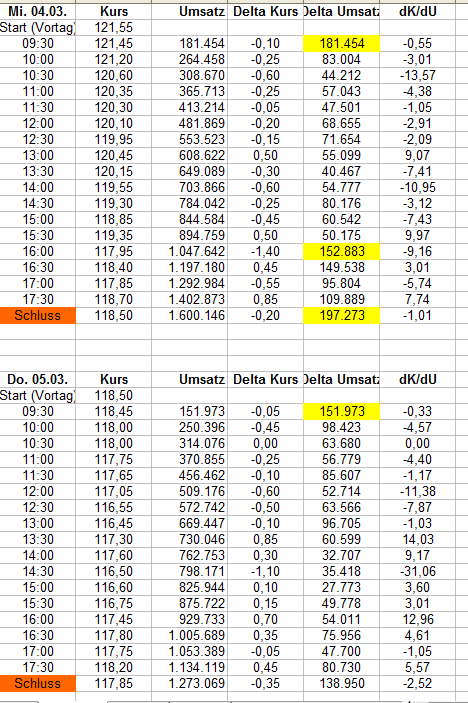Click Umsatz value 1.134.119

pos(197,668)
